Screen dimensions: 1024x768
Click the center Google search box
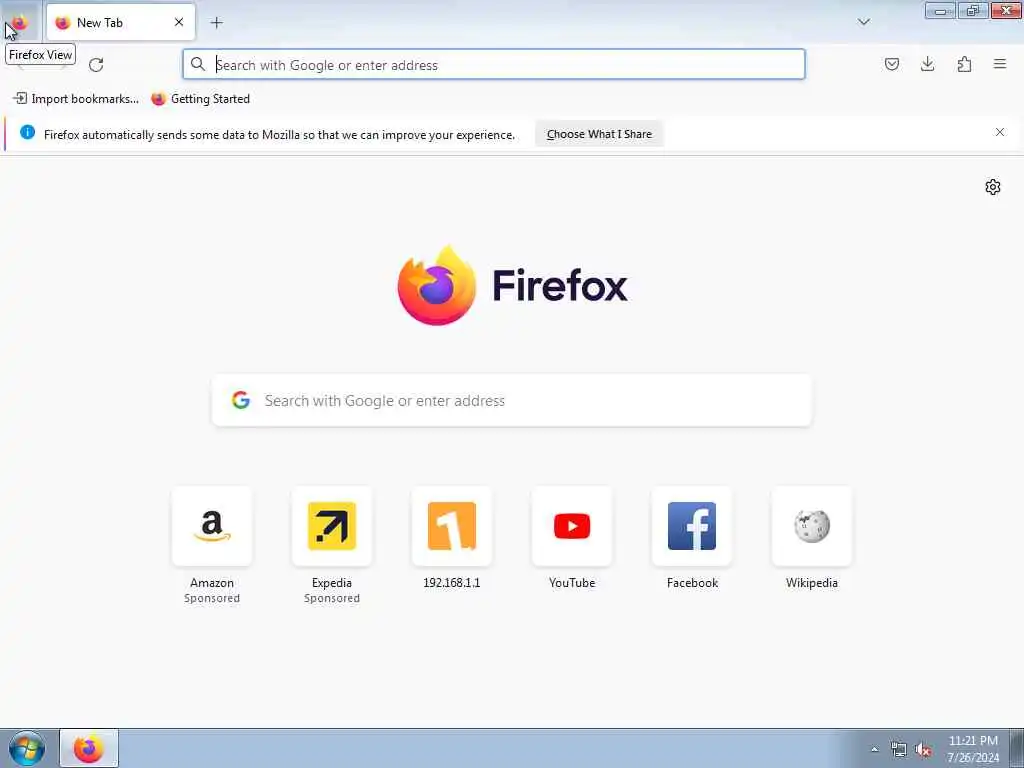512,400
